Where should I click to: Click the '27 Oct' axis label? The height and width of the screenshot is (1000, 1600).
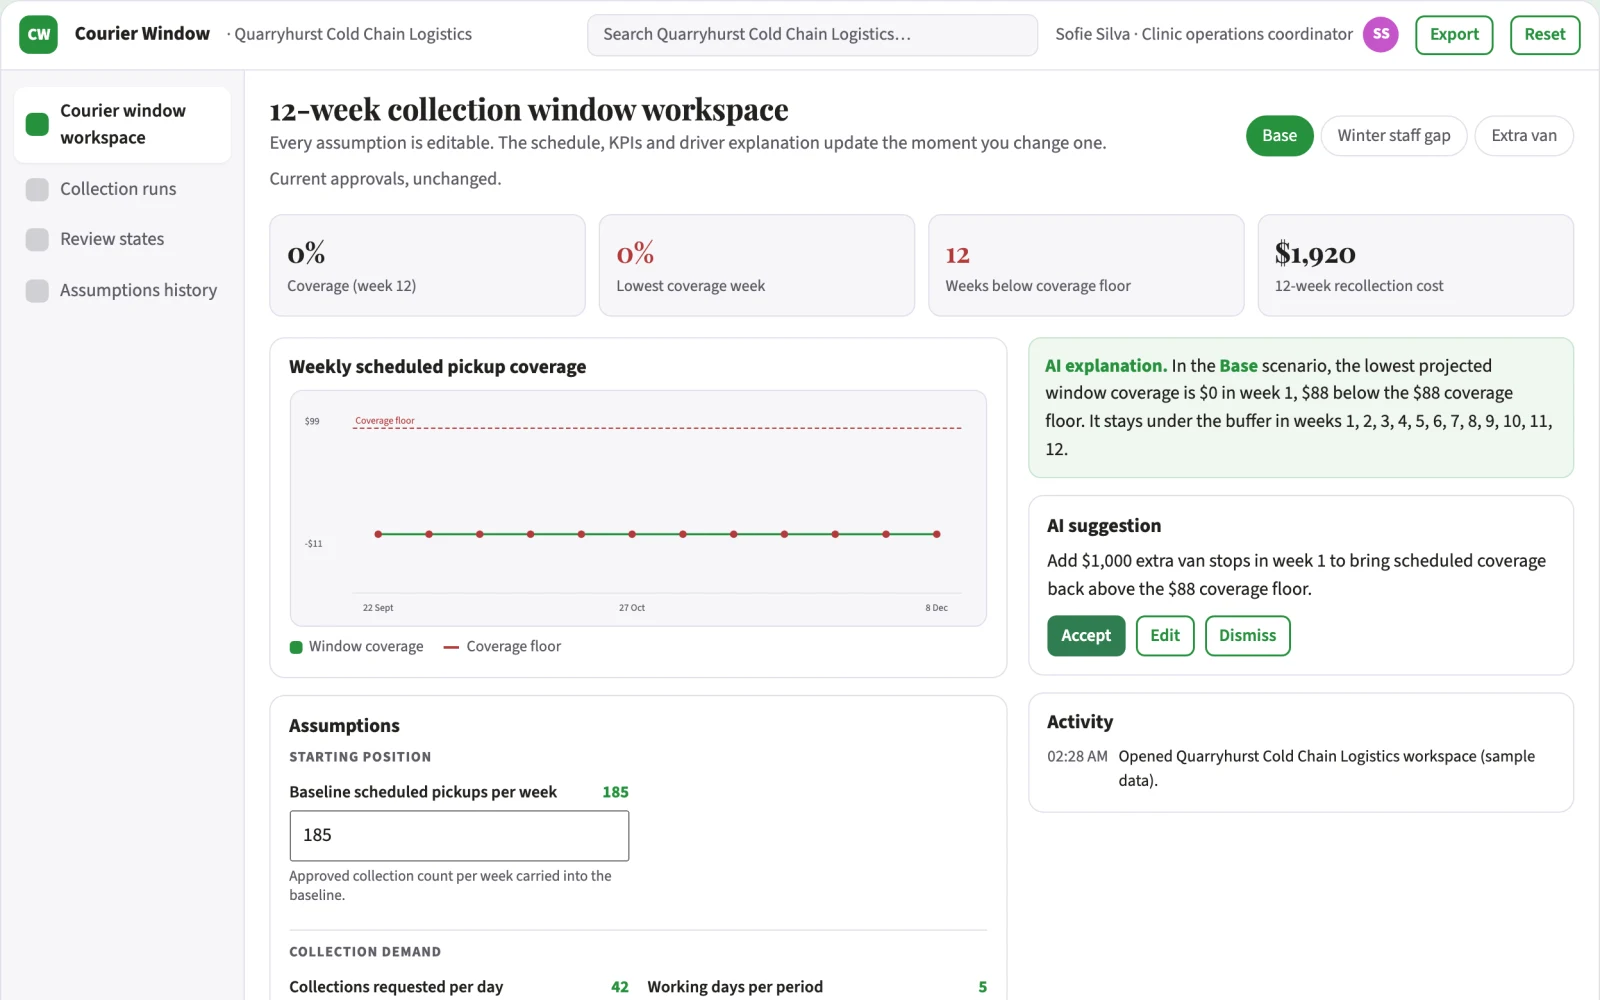point(632,608)
